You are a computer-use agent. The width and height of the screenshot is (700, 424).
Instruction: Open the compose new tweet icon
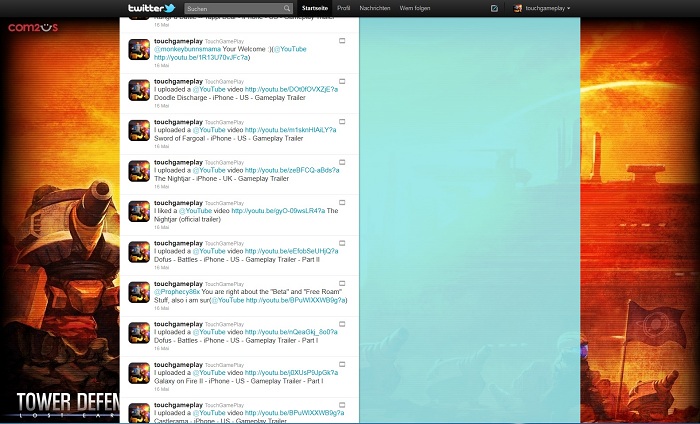click(x=494, y=8)
